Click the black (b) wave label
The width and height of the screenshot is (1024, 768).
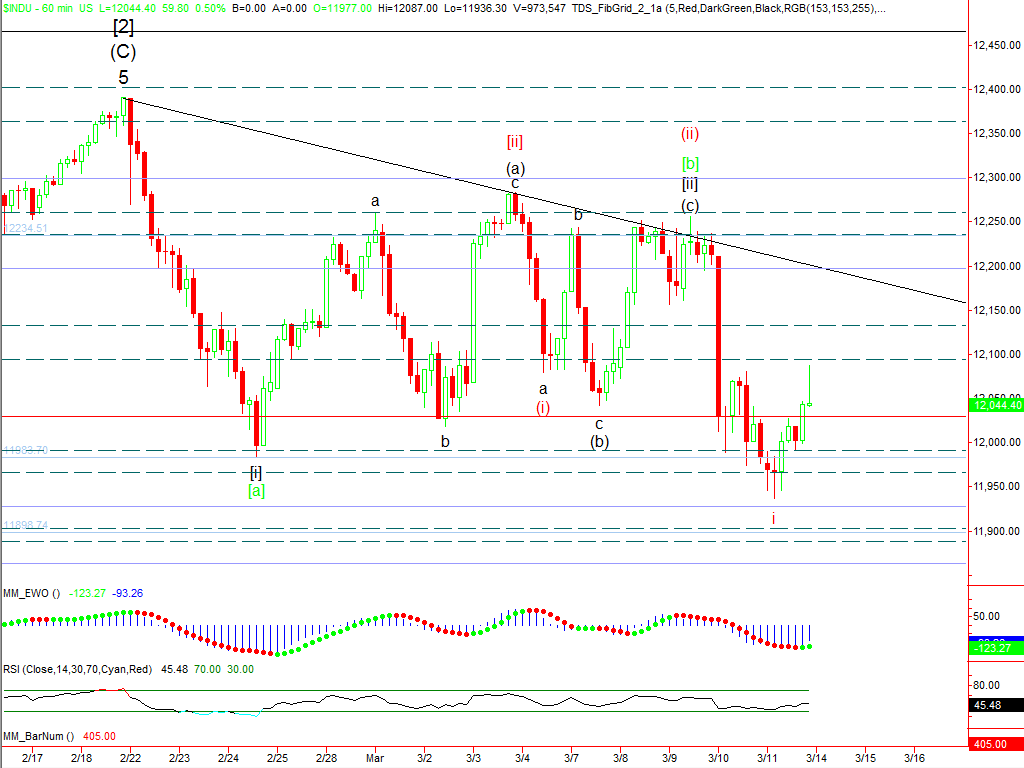click(x=599, y=441)
